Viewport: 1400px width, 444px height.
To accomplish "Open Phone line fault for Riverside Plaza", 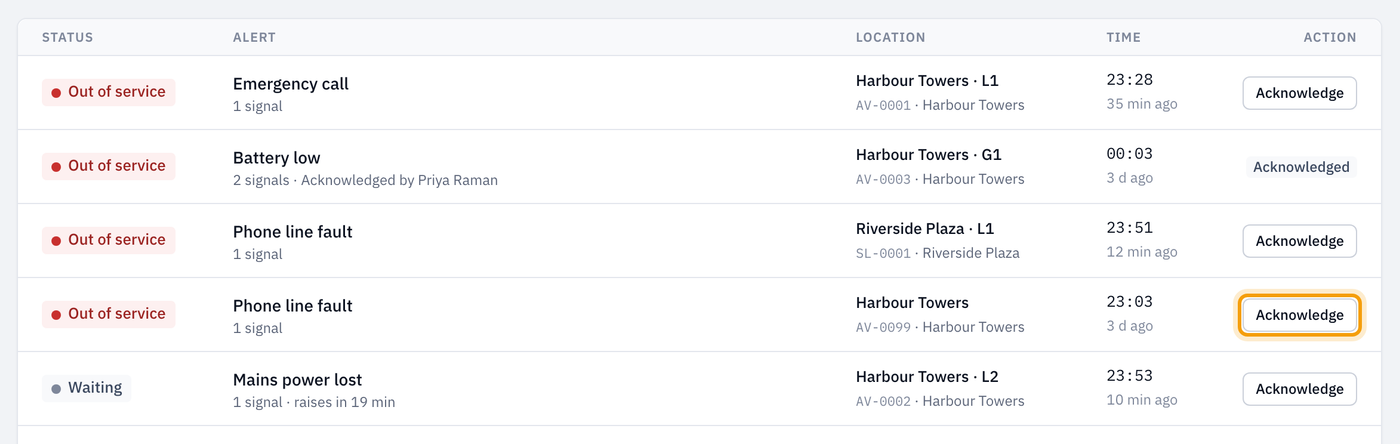I will [x=293, y=232].
